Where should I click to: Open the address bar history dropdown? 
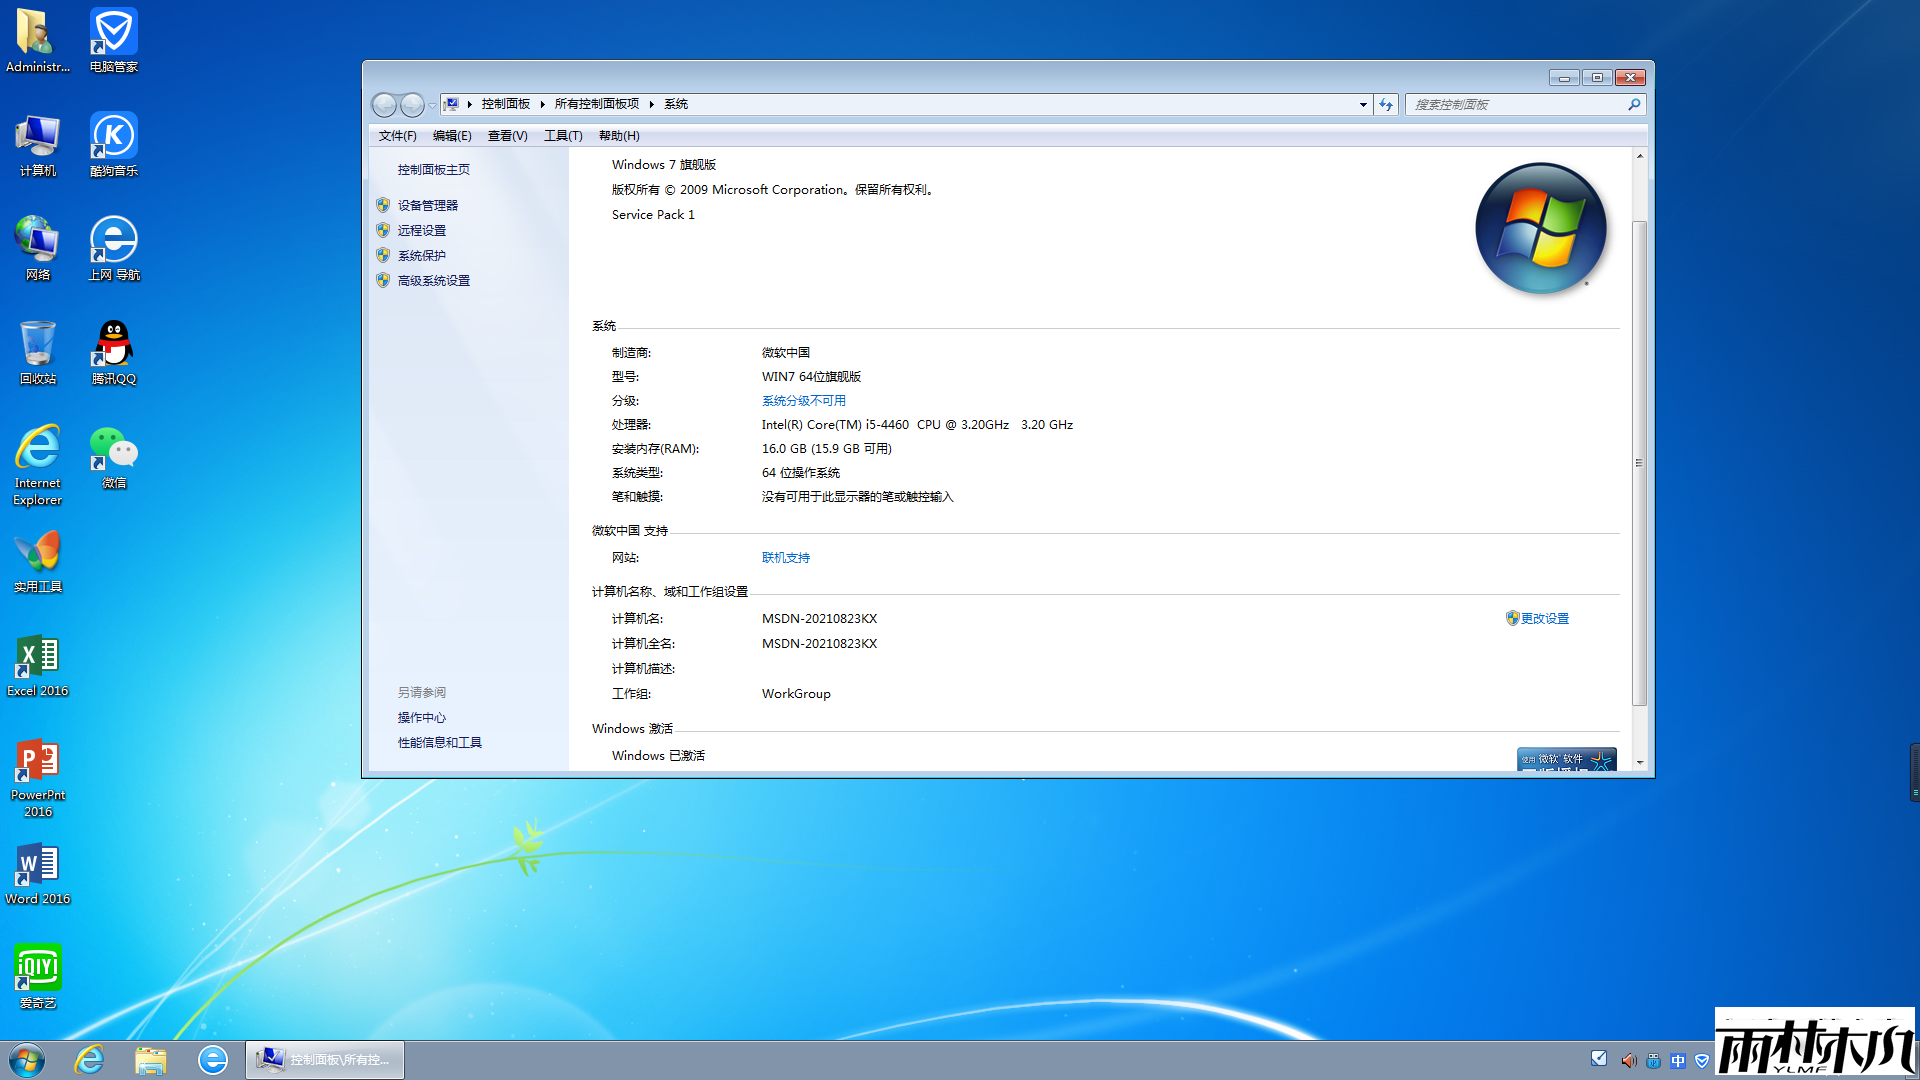1362,104
